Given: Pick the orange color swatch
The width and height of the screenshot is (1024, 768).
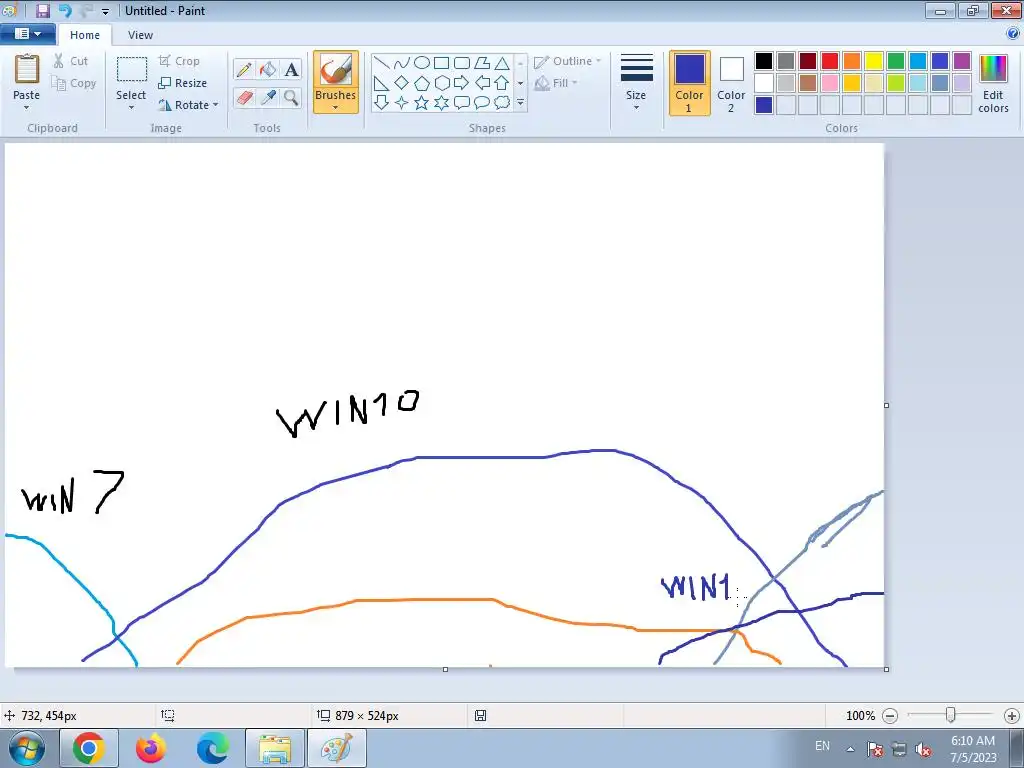Looking at the screenshot, I should click(x=852, y=61).
